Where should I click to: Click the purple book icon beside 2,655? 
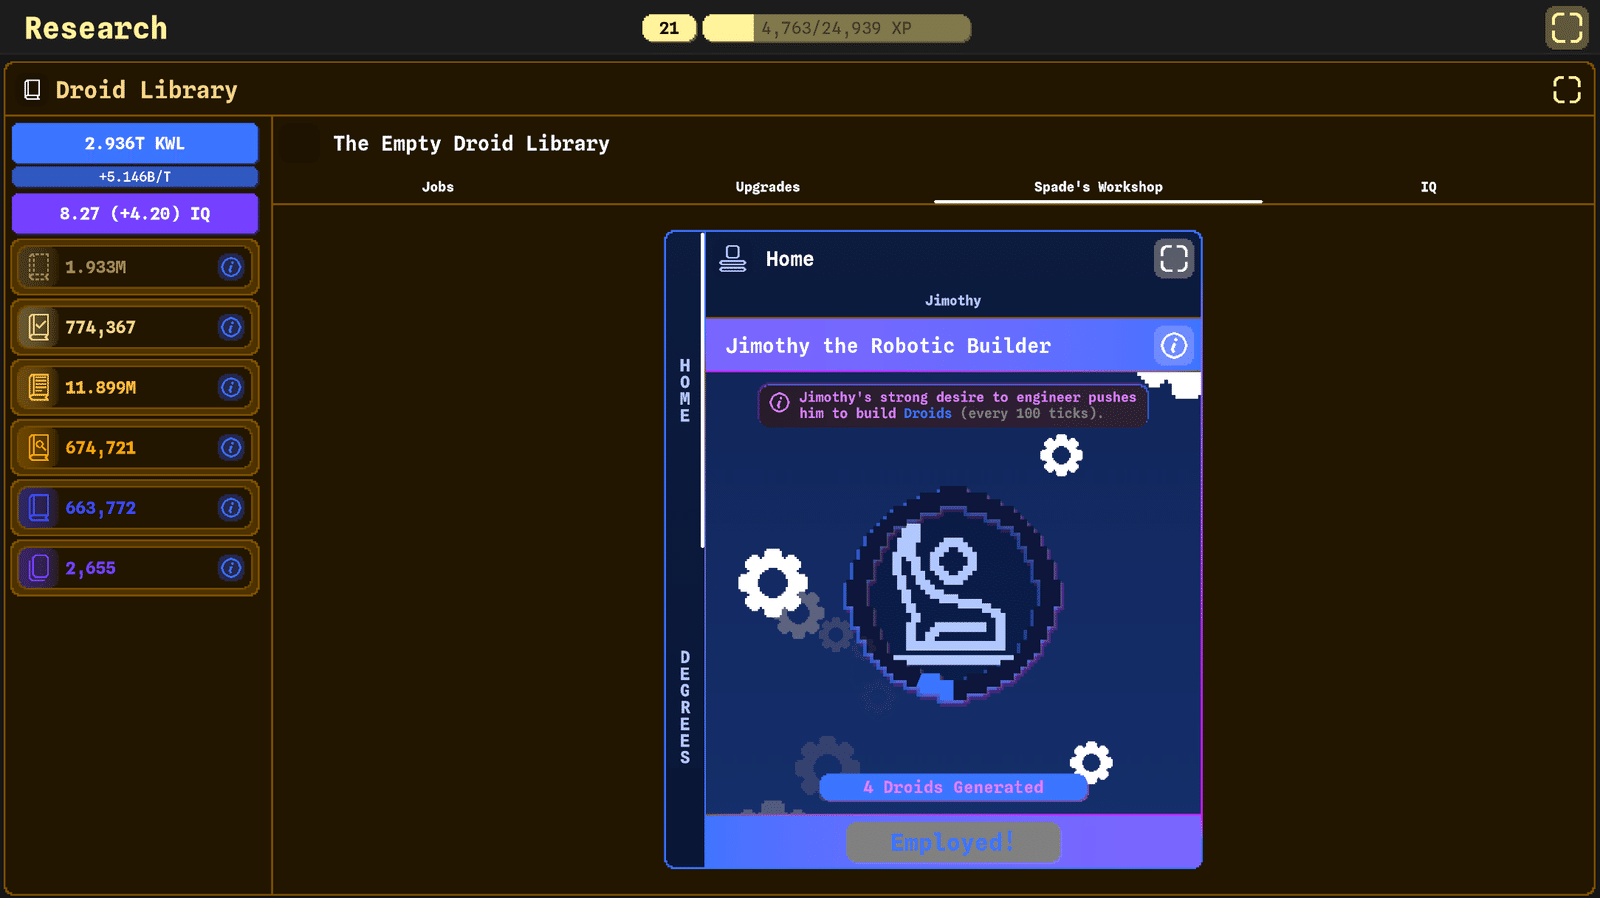pyautogui.click(x=39, y=568)
